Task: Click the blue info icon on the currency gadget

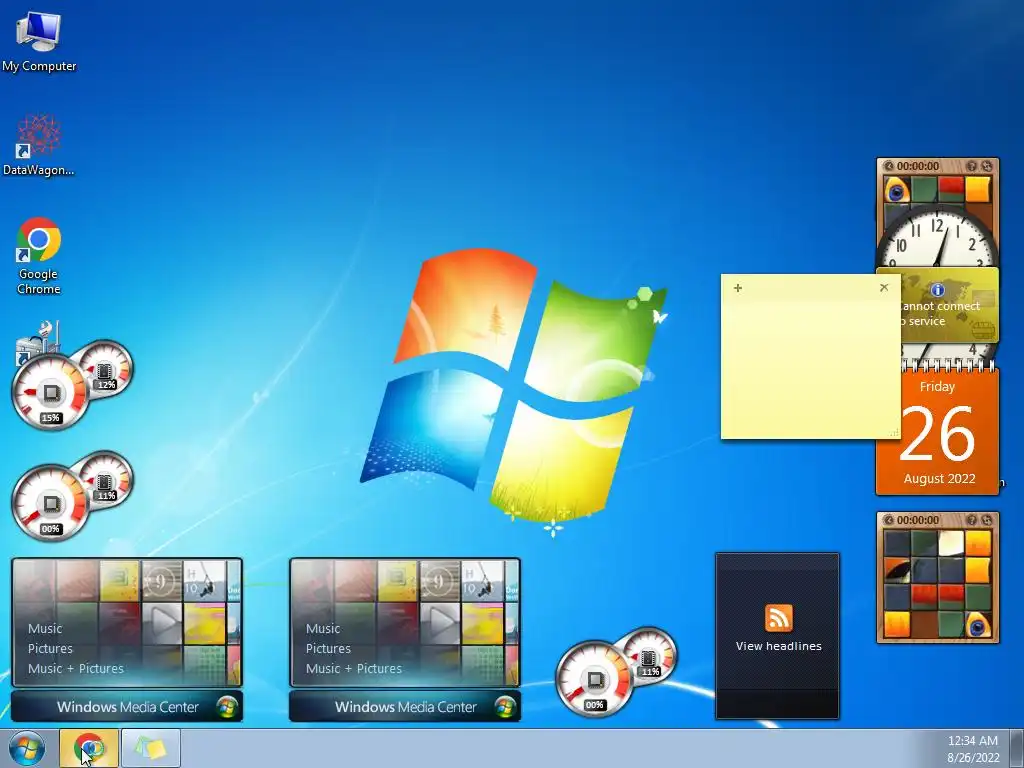Action: pyautogui.click(x=938, y=289)
